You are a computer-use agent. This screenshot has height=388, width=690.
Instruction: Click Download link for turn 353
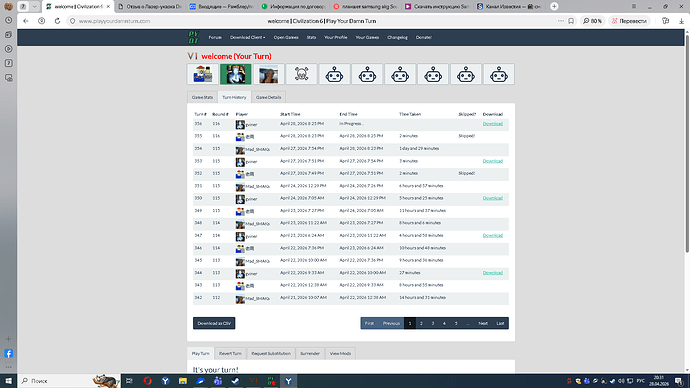(x=492, y=161)
